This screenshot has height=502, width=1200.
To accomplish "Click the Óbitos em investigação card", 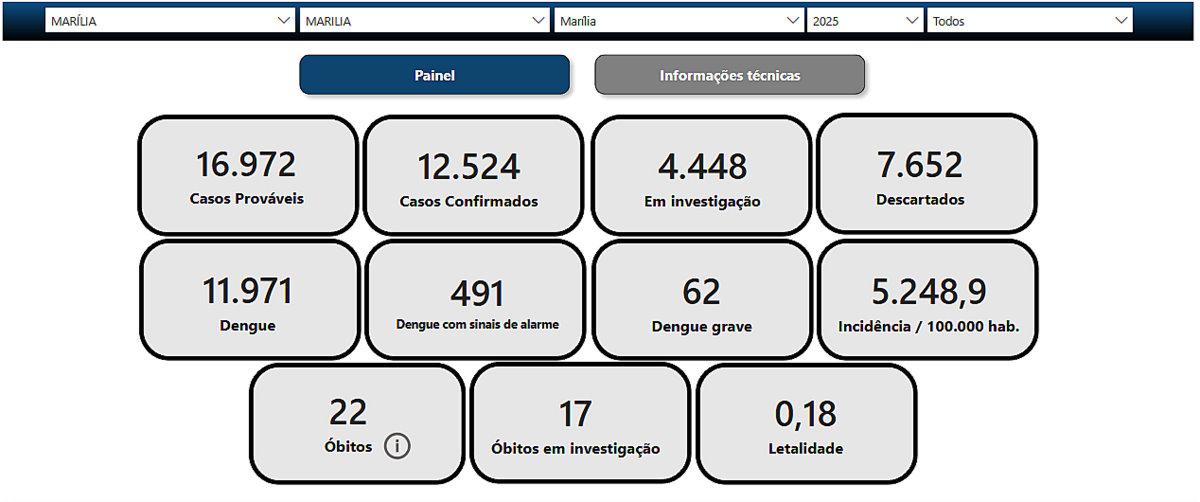I will [579, 424].
